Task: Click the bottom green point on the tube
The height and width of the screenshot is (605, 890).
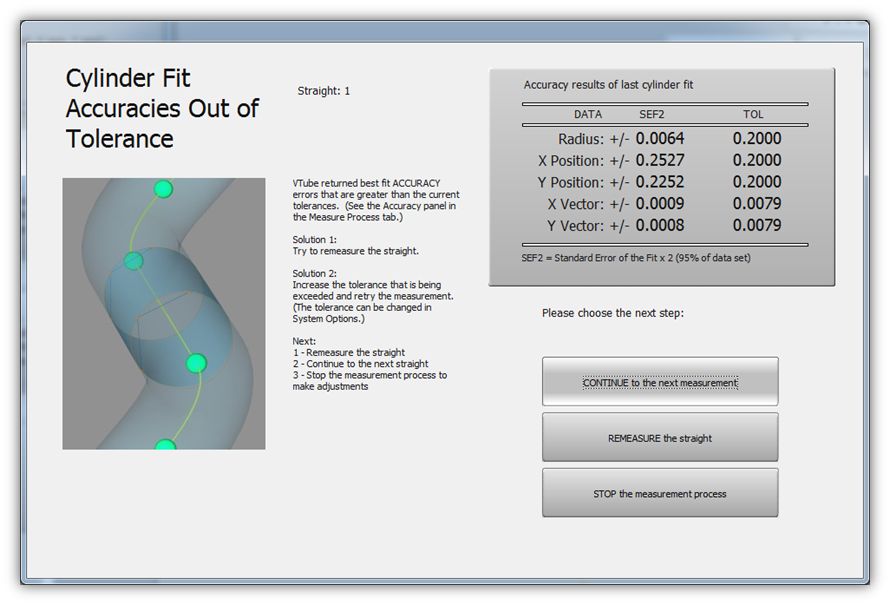Action: tap(165, 443)
